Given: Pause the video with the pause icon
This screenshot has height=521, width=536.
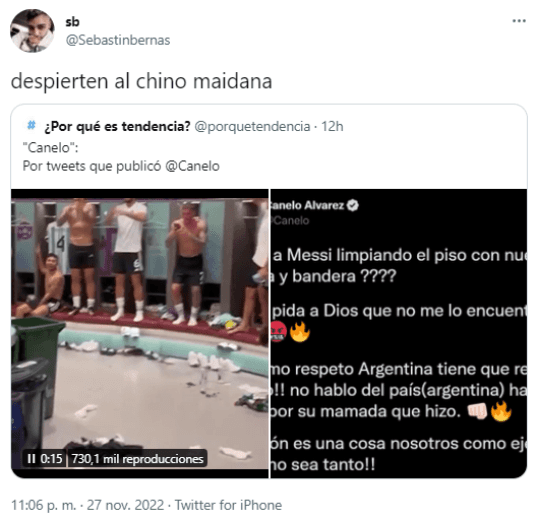Looking at the screenshot, I should coord(31,458).
